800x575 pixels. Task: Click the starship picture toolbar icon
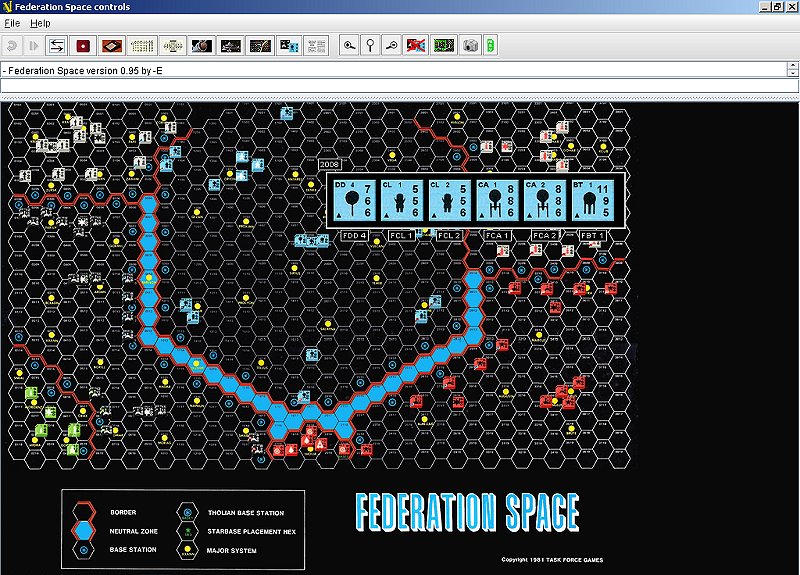pyautogui.click(x=230, y=46)
